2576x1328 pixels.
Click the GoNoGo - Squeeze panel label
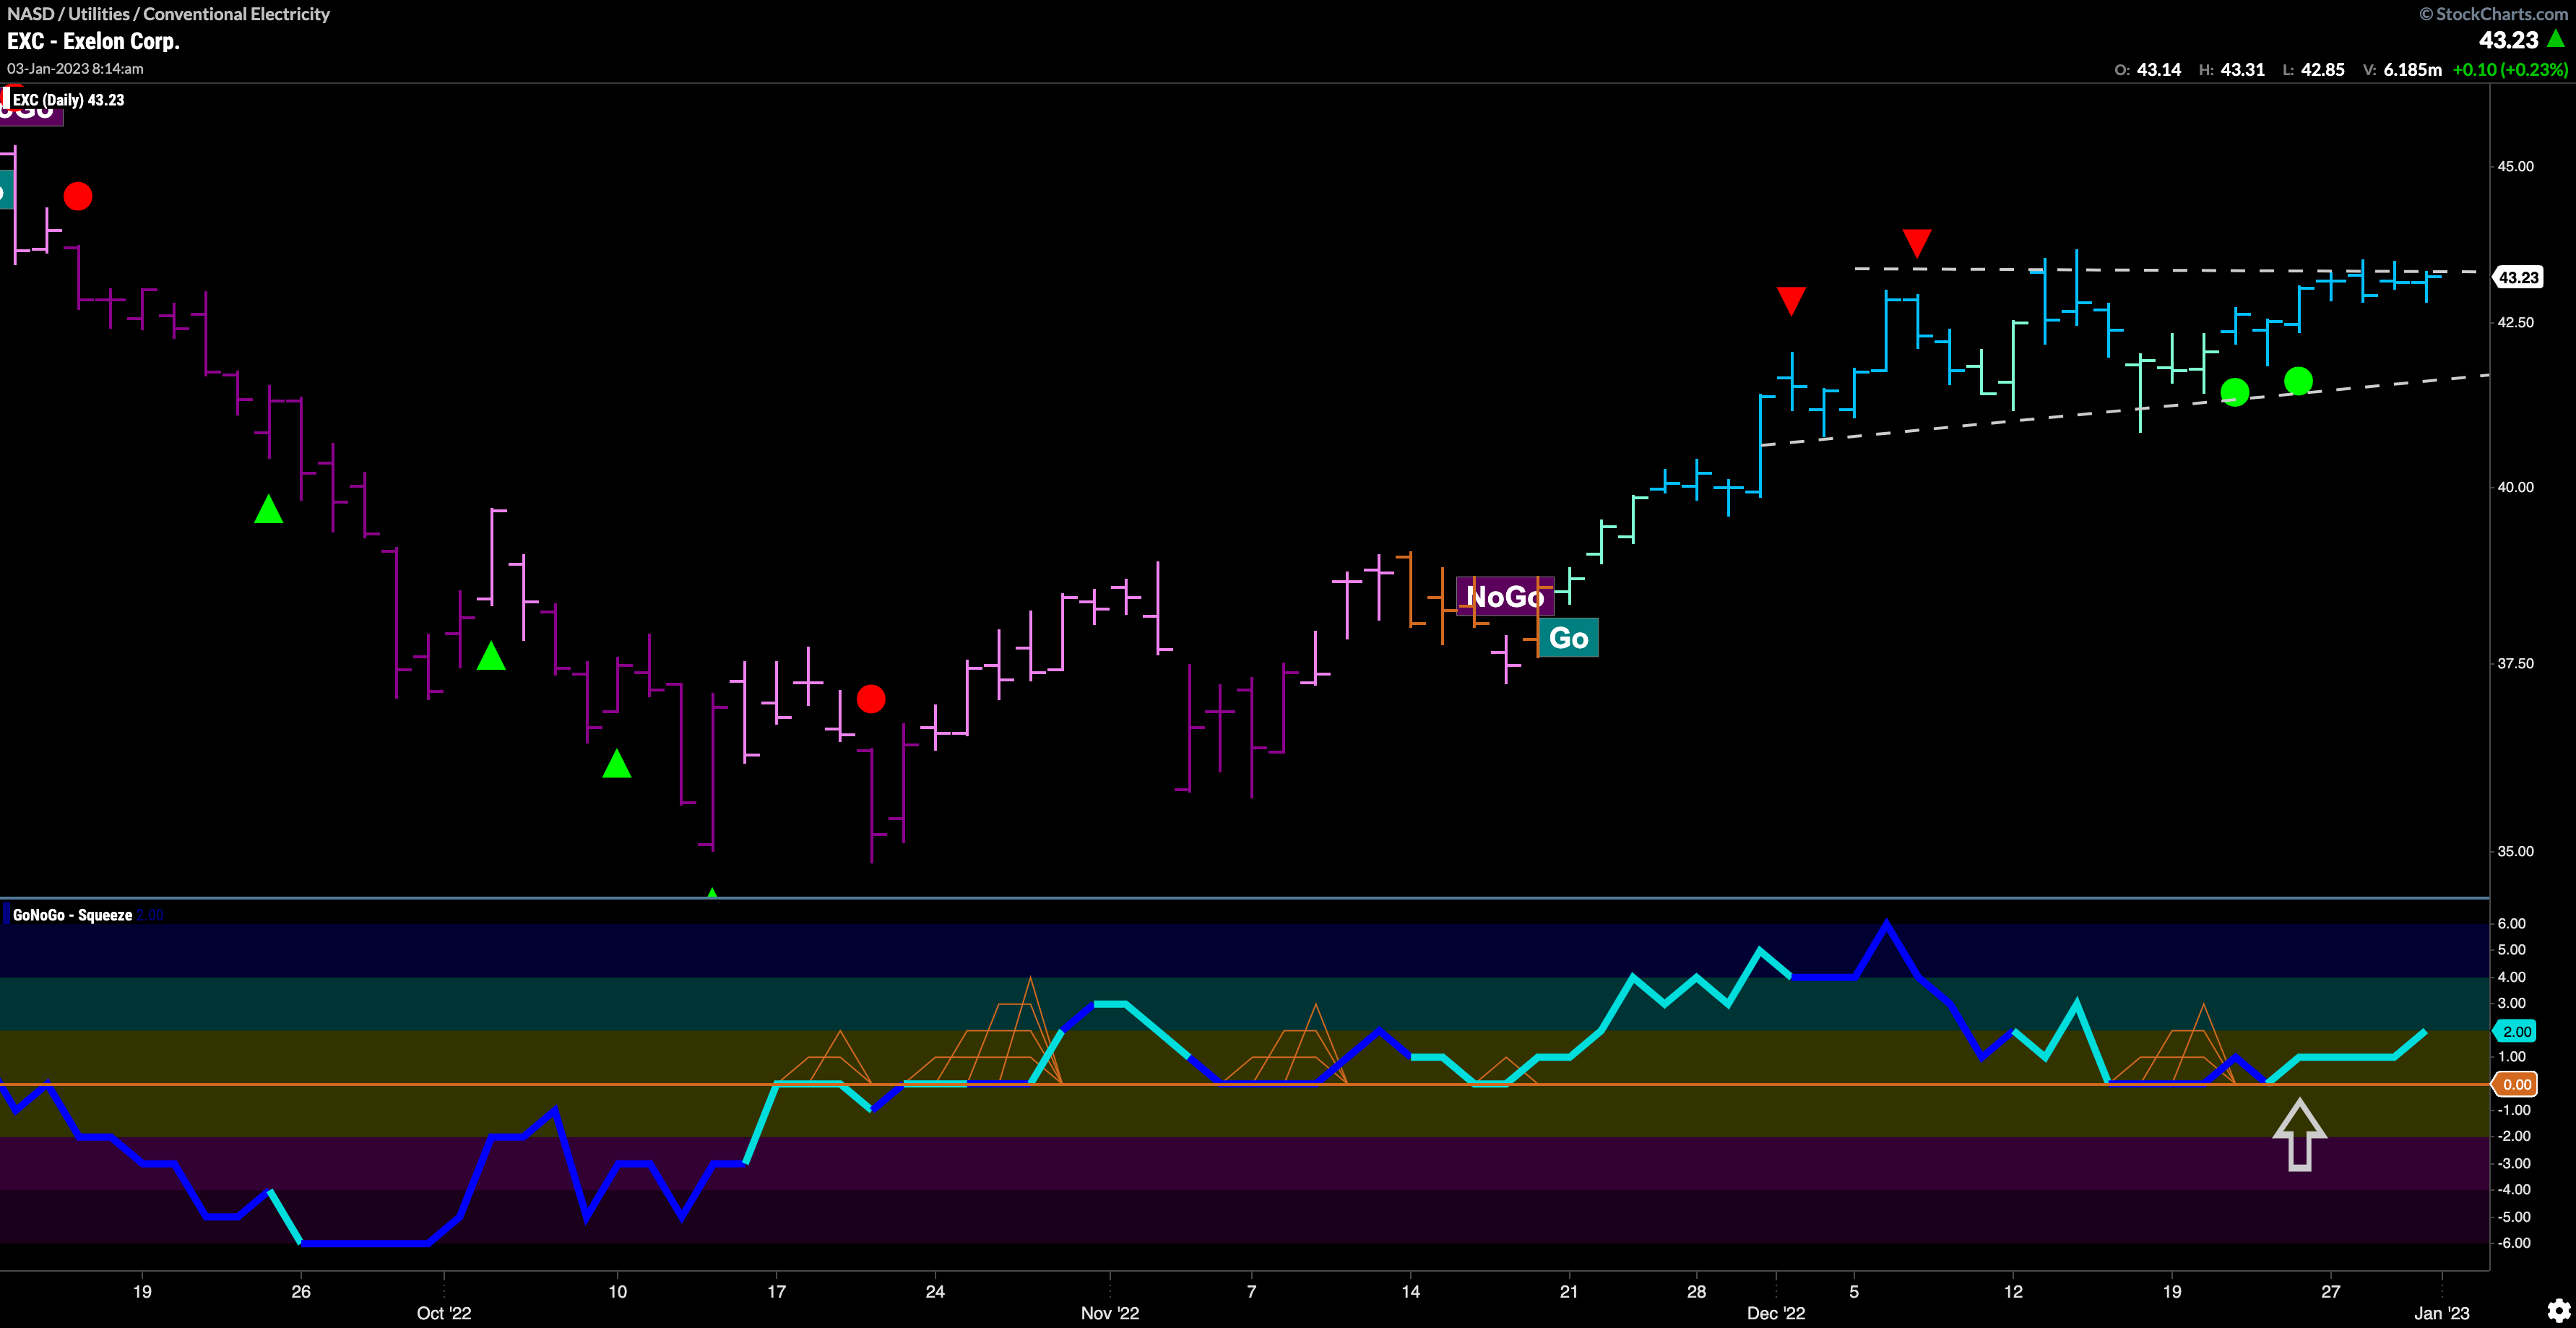coord(72,915)
